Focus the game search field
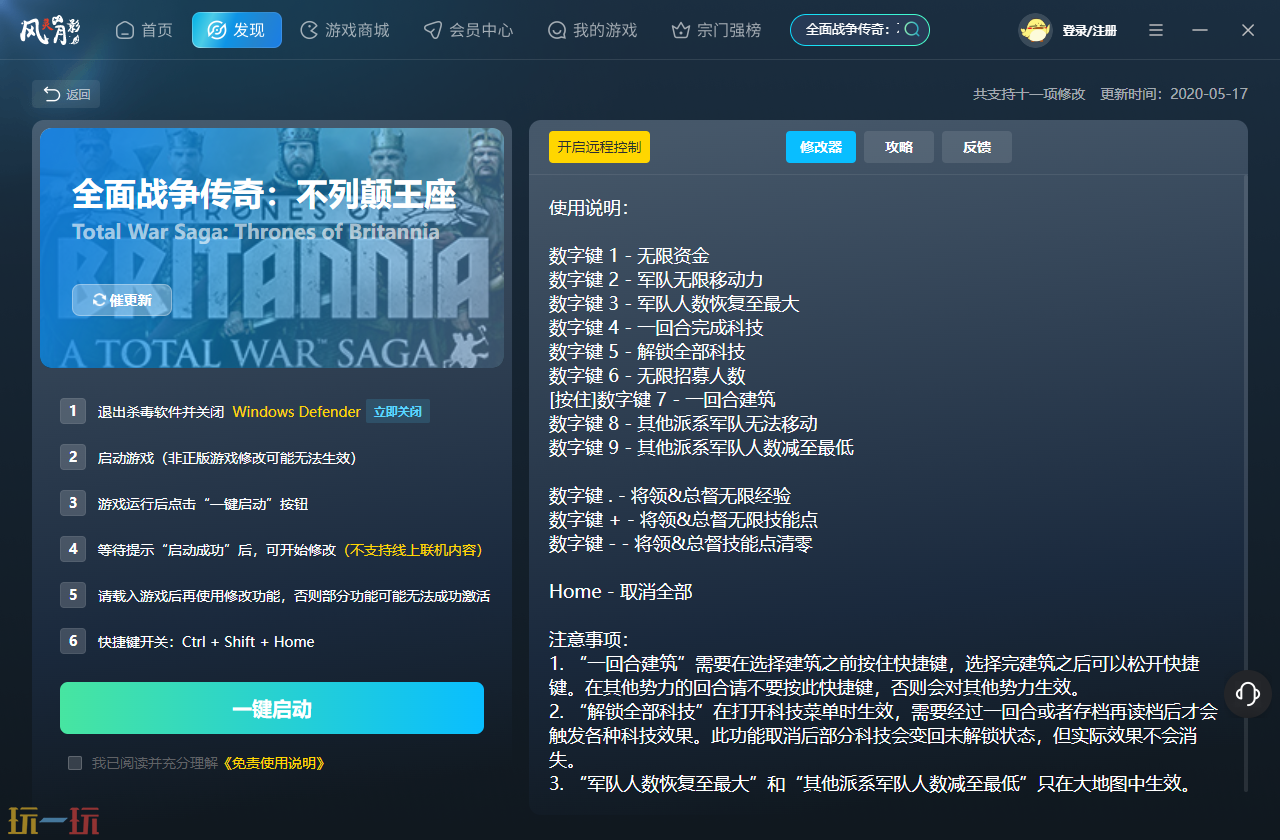Screen dimensions: 1280x840 click(860, 30)
